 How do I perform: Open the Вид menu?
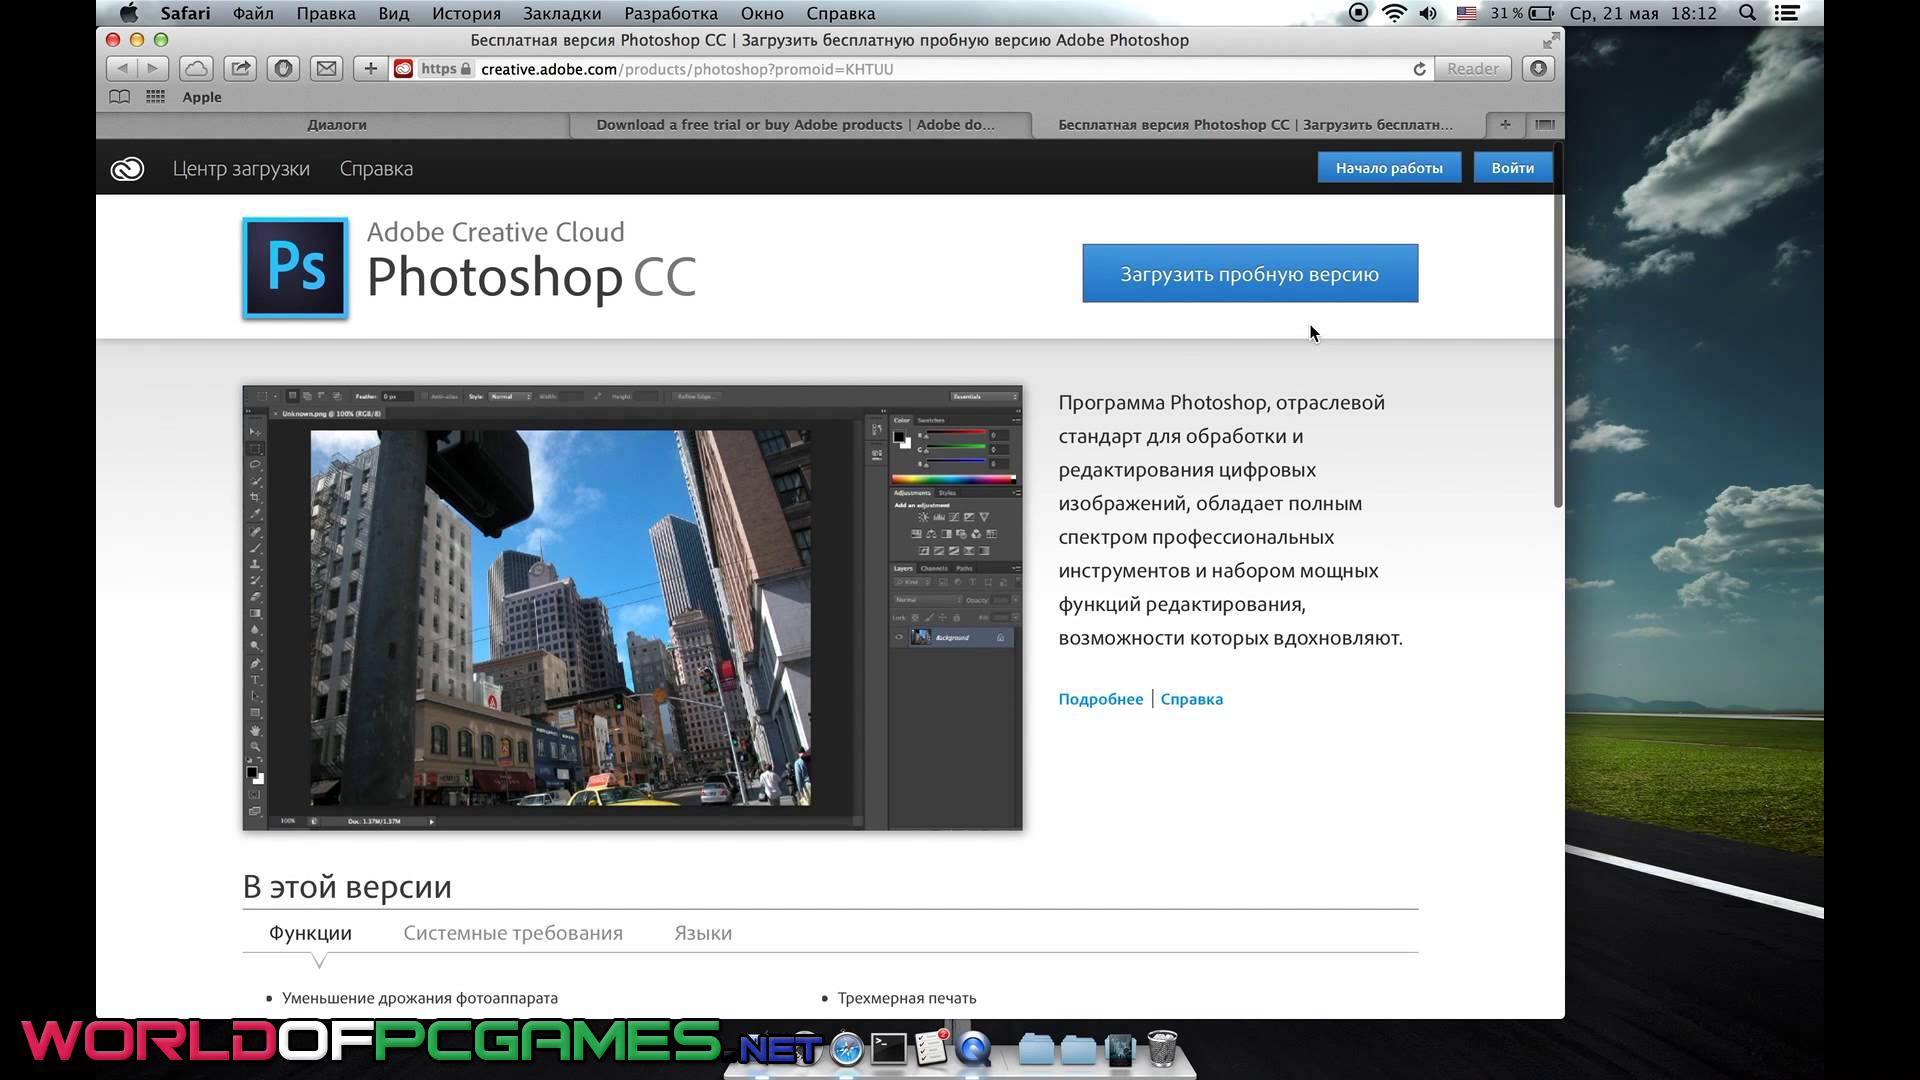394,13
